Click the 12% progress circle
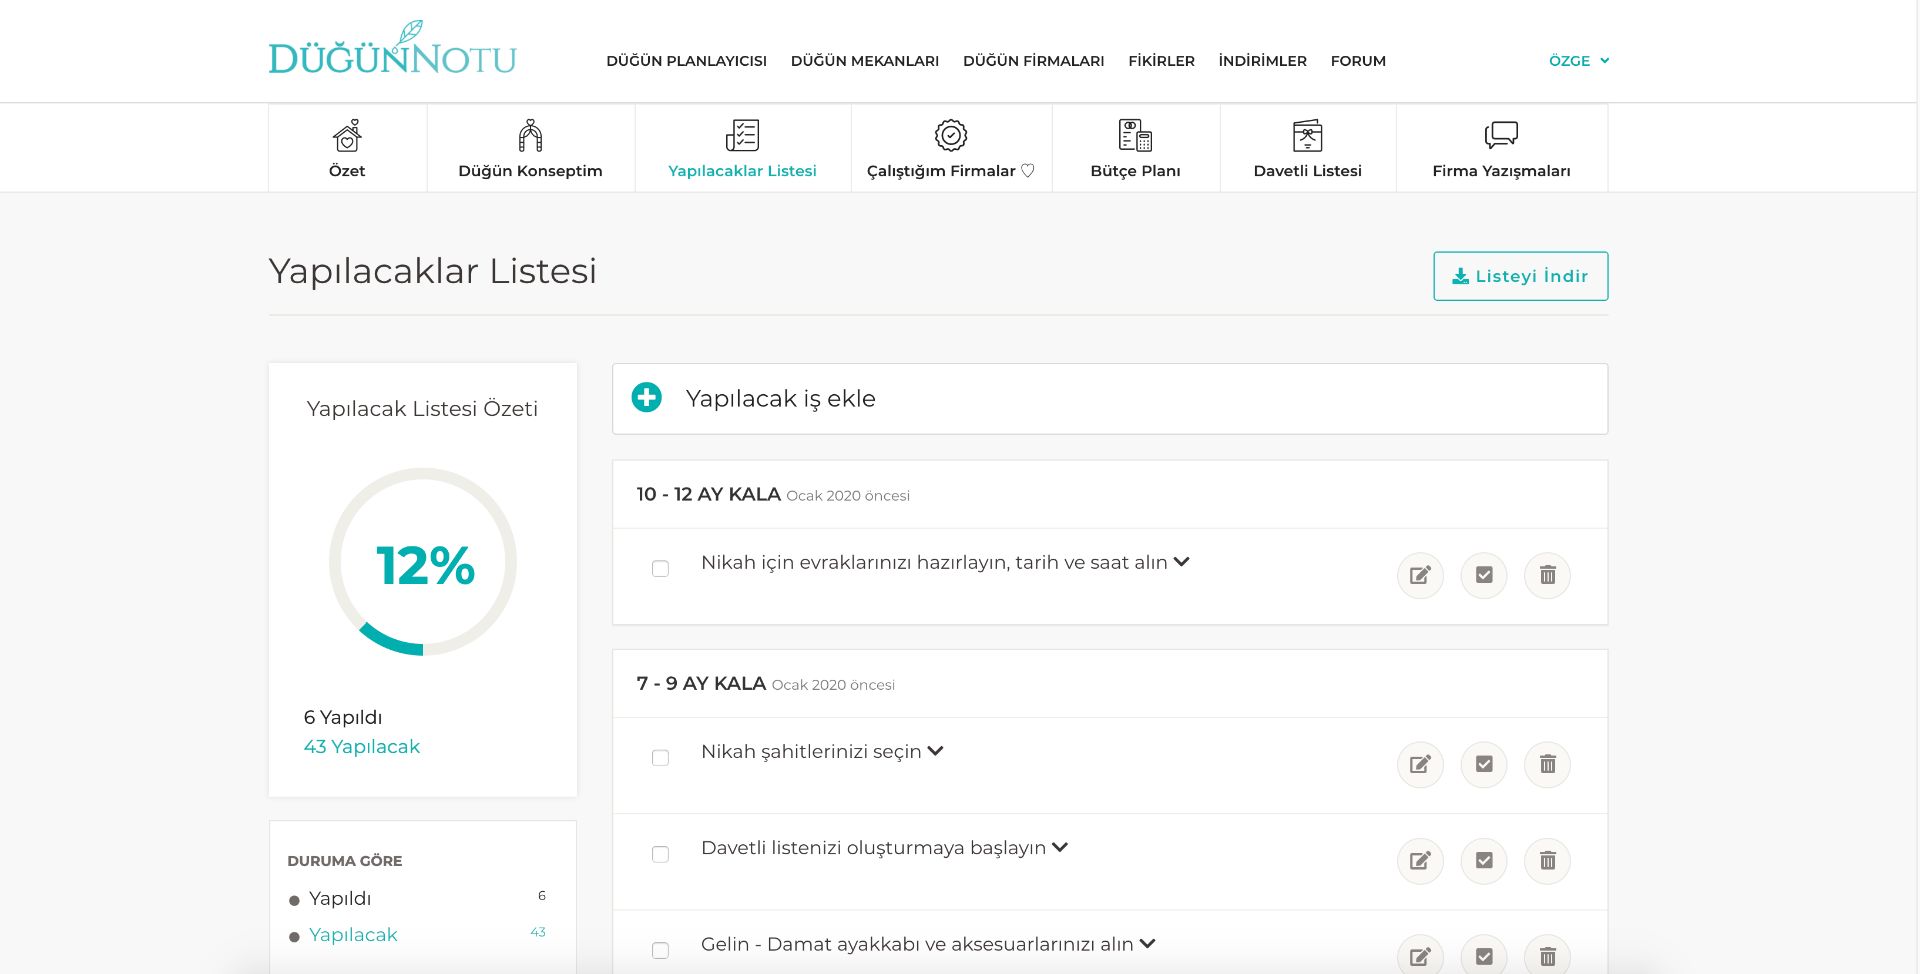The image size is (1920, 974). pyautogui.click(x=423, y=562)
